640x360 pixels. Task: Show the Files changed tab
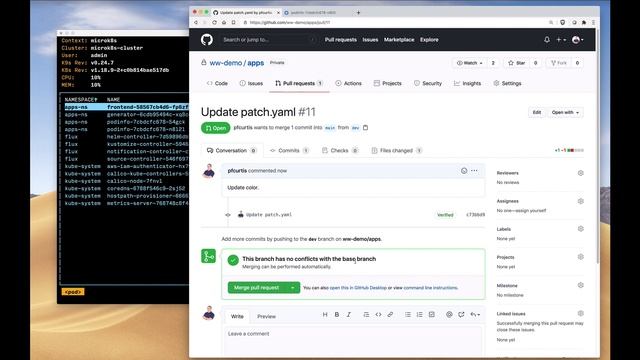(396, 151)
